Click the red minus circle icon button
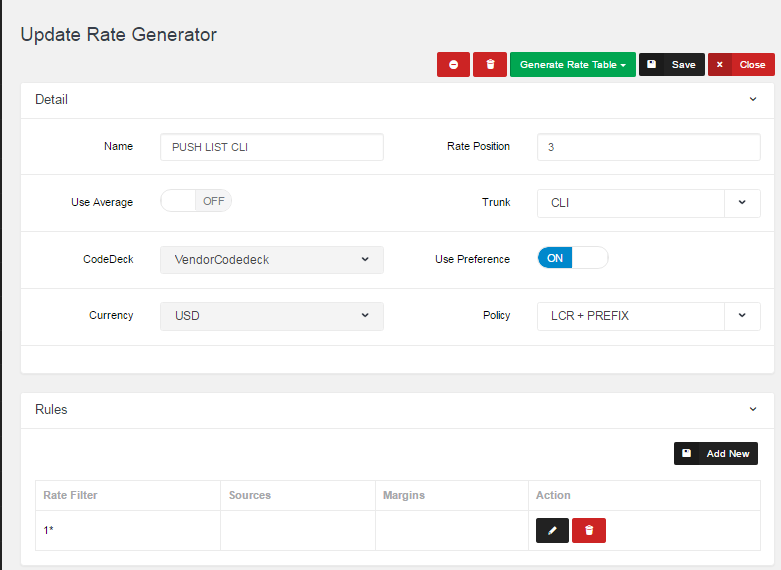 tap(453, 65)
